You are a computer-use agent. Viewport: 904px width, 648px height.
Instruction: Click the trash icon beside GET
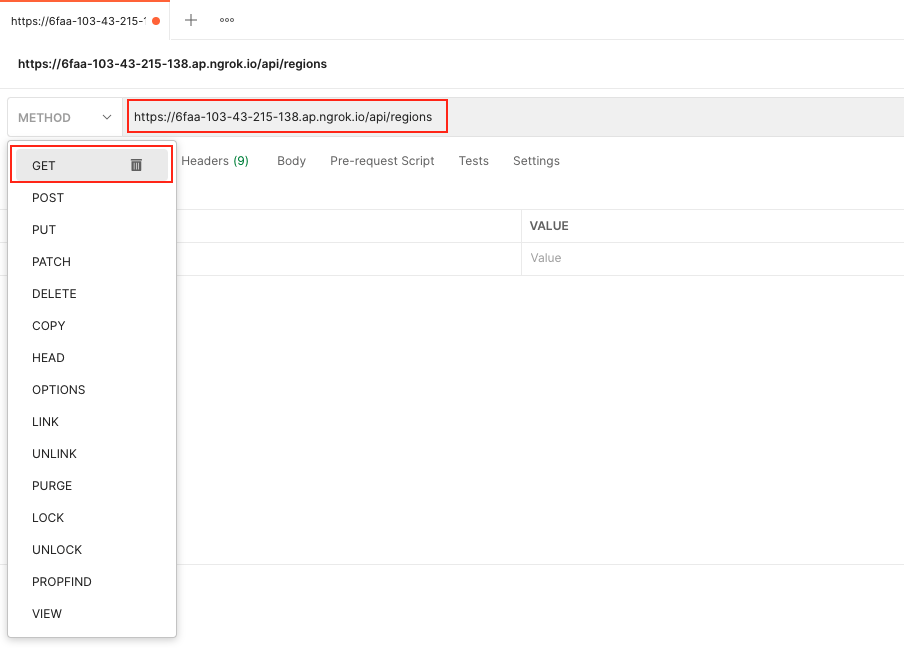(x=137, y=165)
